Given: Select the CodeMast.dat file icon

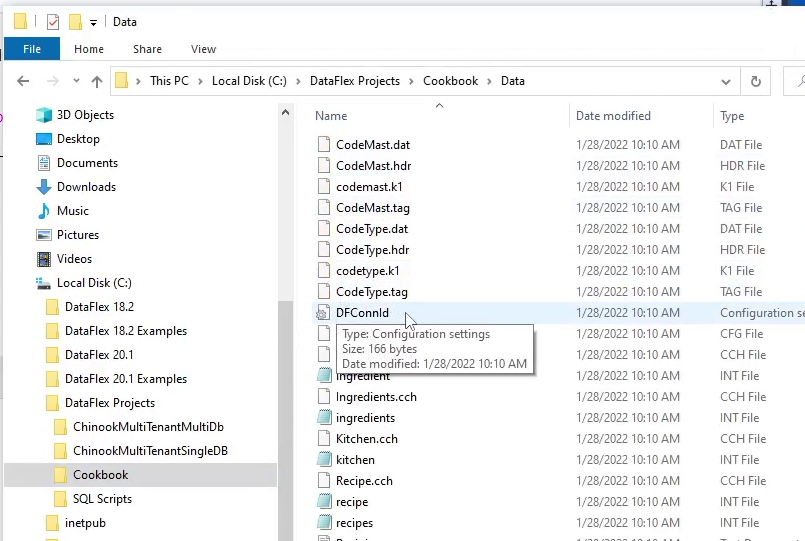Looking at the screenshot, I should click(x=323, y=145).
